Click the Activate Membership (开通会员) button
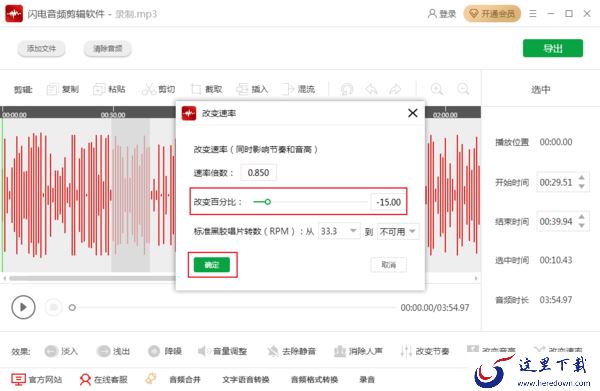 pyautogui.click(x=492, y=14)
